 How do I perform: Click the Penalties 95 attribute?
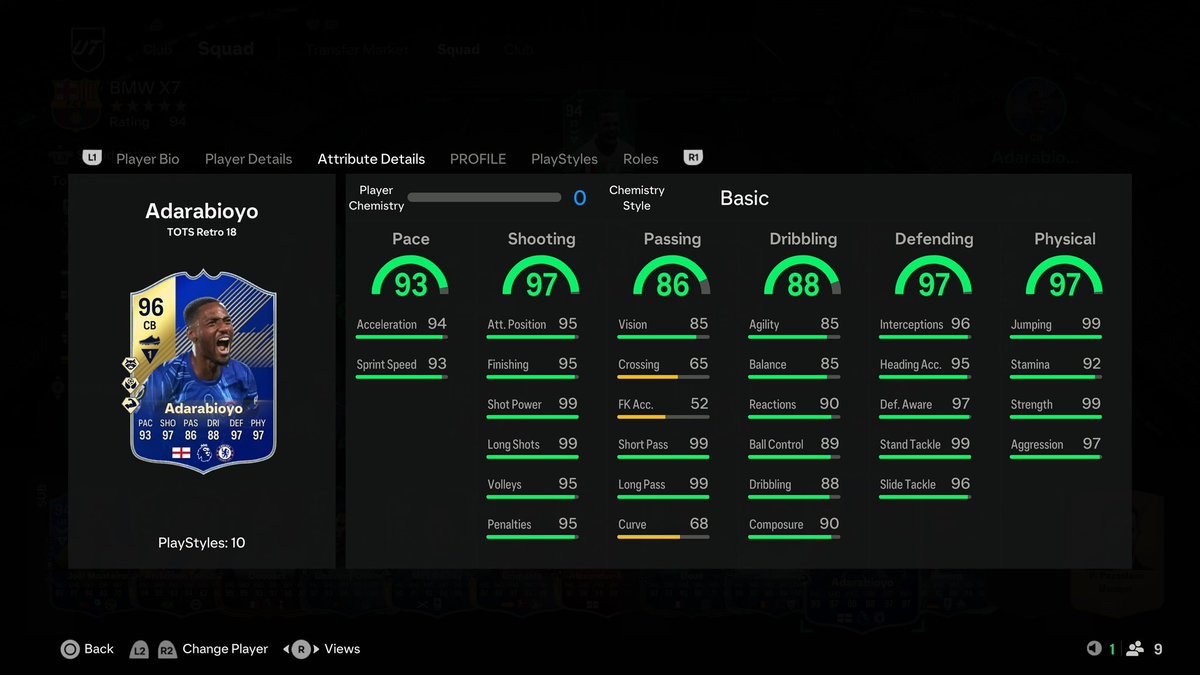click(532, 526)
